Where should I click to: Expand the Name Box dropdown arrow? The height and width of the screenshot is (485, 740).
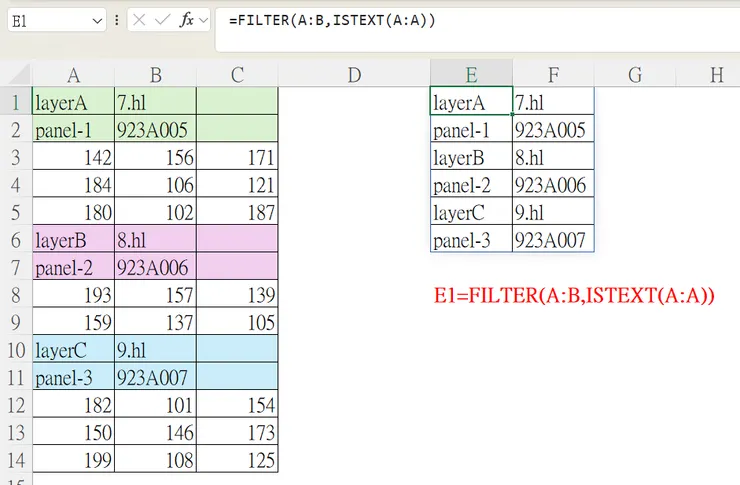(x=97, y=21)
